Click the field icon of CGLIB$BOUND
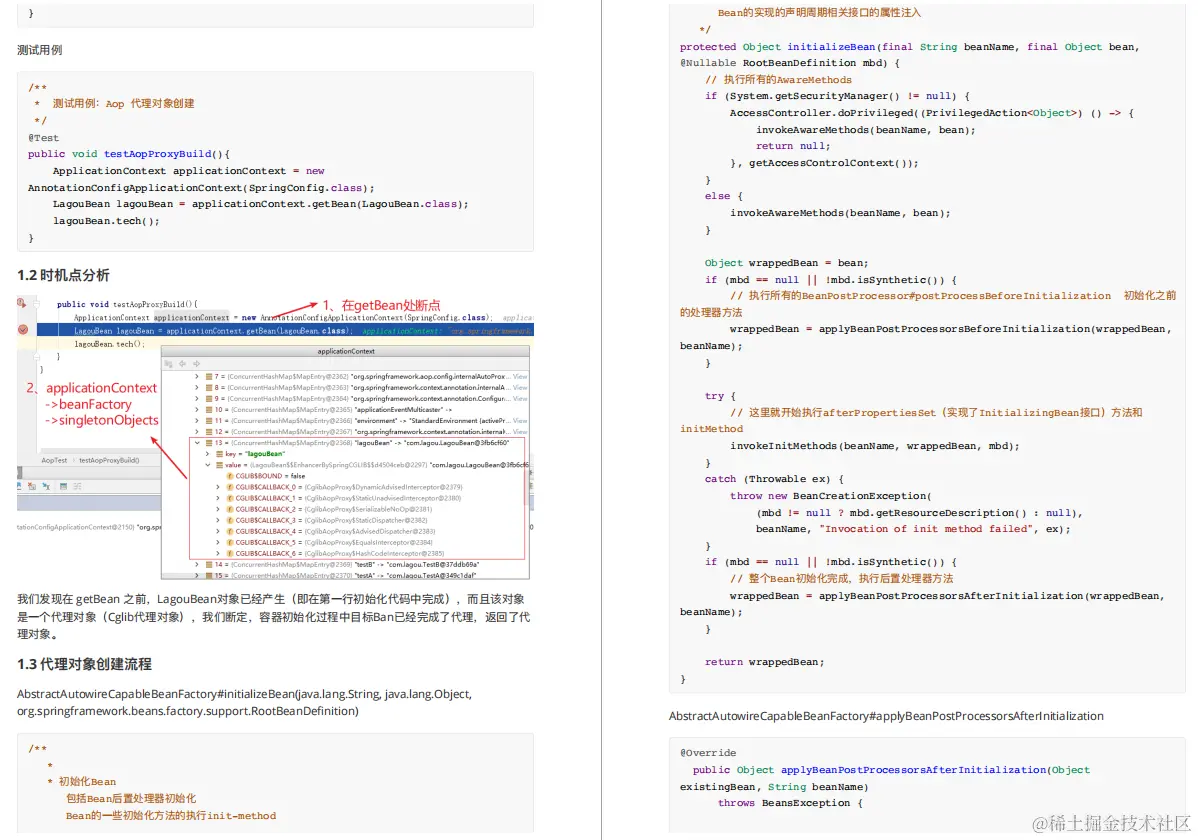The width and height of the screenshot is (1198, 840). click(230, 476)
